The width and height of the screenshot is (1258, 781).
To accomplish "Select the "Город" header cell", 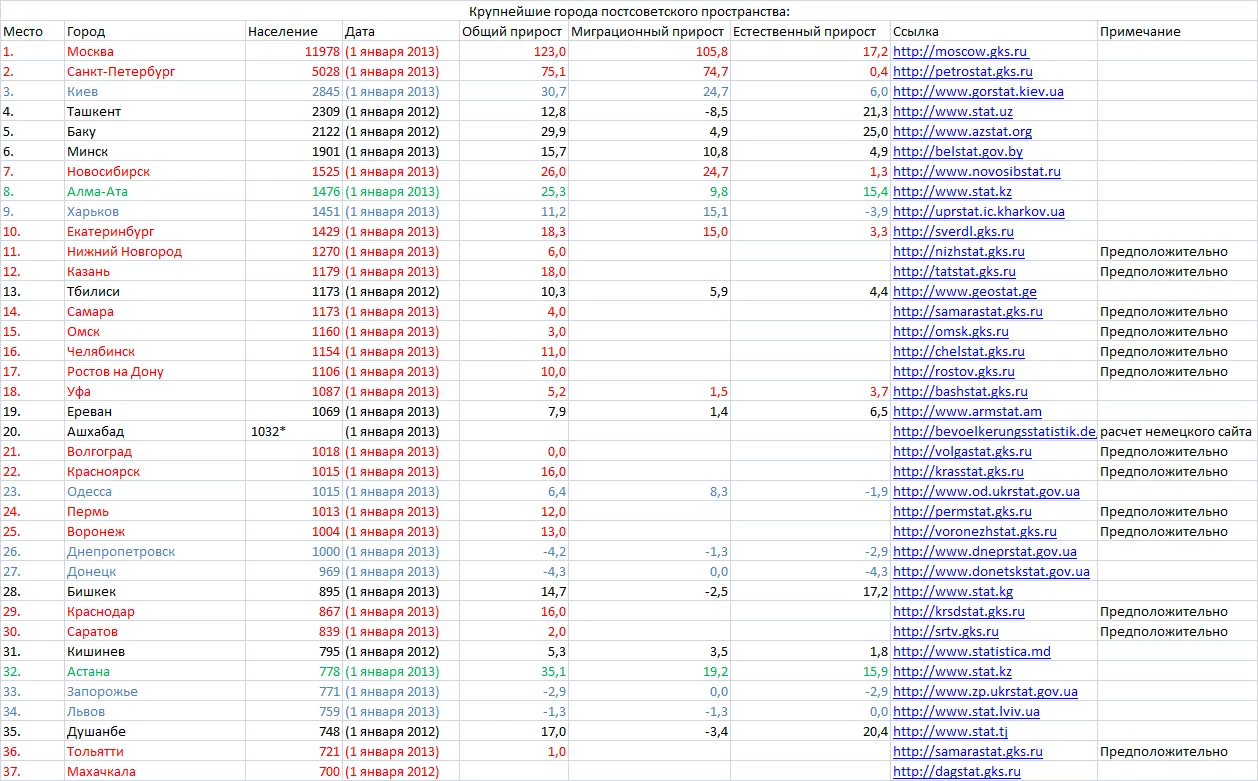I will pyautogui.click(x=86, y=31).
